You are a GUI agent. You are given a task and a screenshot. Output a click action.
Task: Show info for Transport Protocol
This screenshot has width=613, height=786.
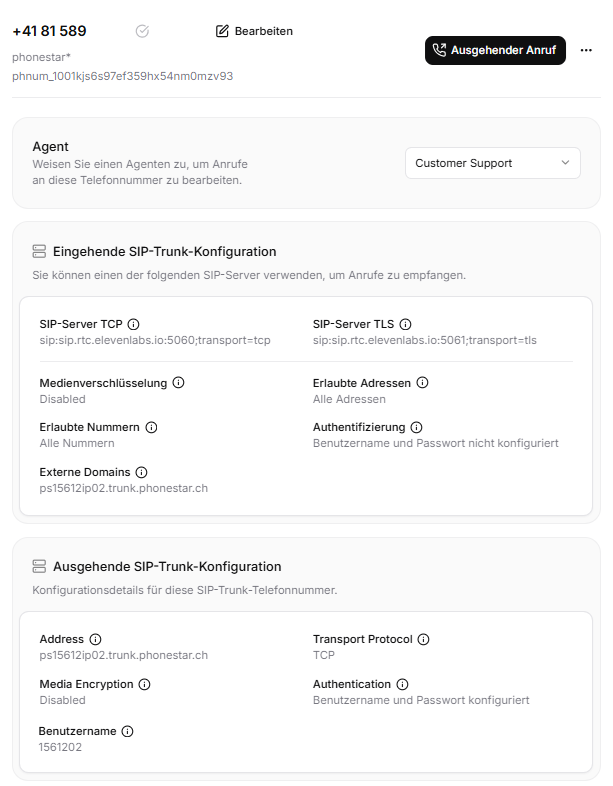click(x=423, y=639)
